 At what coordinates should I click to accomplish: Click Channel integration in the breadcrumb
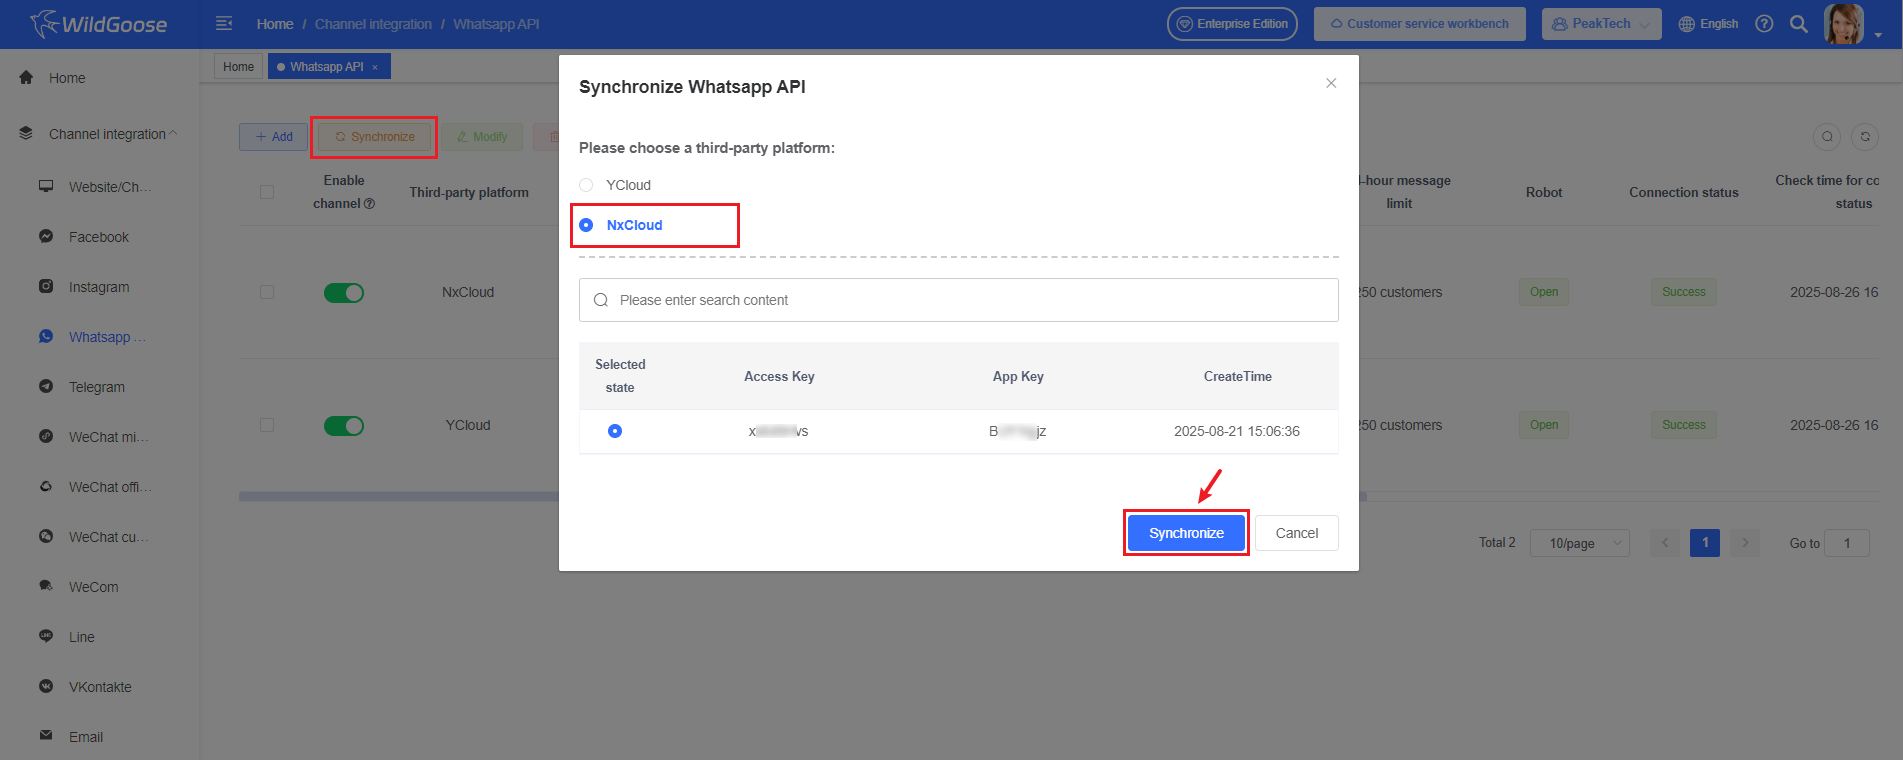(373, 24)
